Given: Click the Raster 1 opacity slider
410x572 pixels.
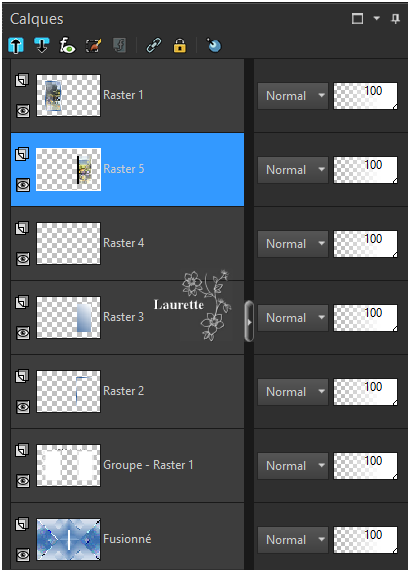Looking at the screenshot, I should (365, 96).
